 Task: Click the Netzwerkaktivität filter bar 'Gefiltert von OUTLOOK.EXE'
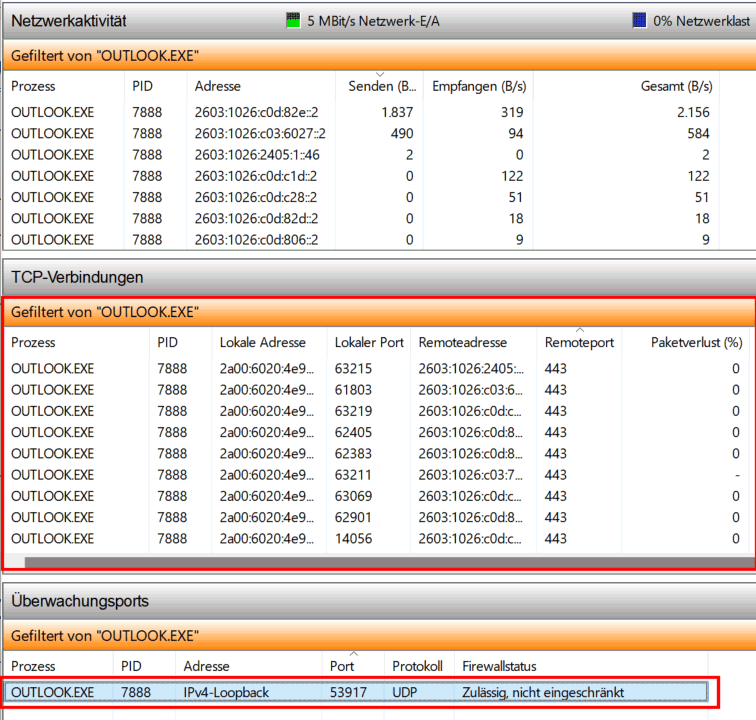378,55
